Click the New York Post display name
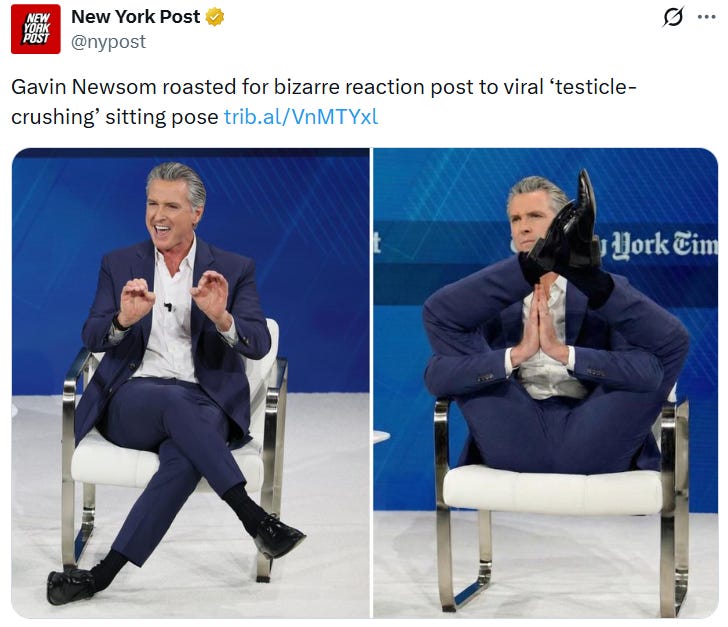This screenshot has width=728, height=627. click(136, 17)
